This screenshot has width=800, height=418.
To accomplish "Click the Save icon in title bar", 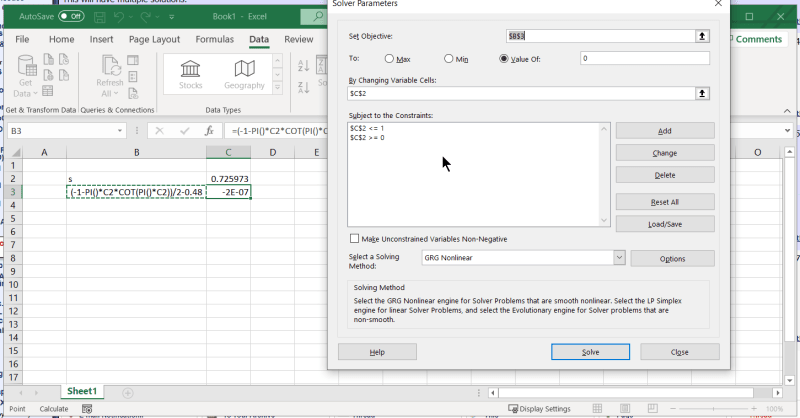I will [x=100, y=17].
